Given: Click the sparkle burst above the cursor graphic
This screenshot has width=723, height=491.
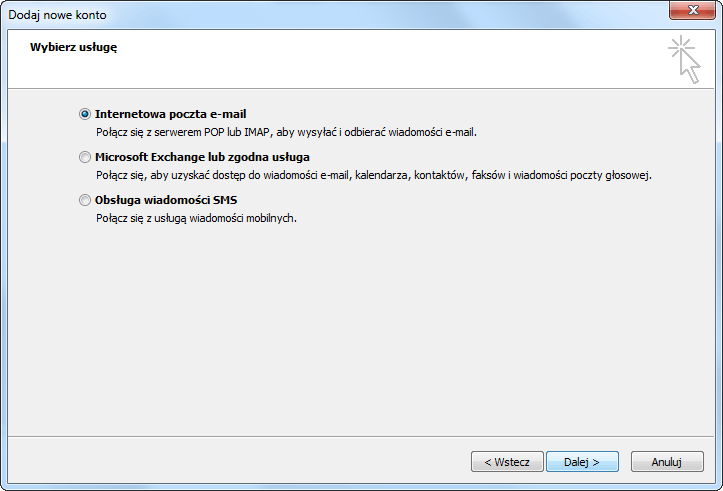Looking at the screenshot, I should click(680, 47).
